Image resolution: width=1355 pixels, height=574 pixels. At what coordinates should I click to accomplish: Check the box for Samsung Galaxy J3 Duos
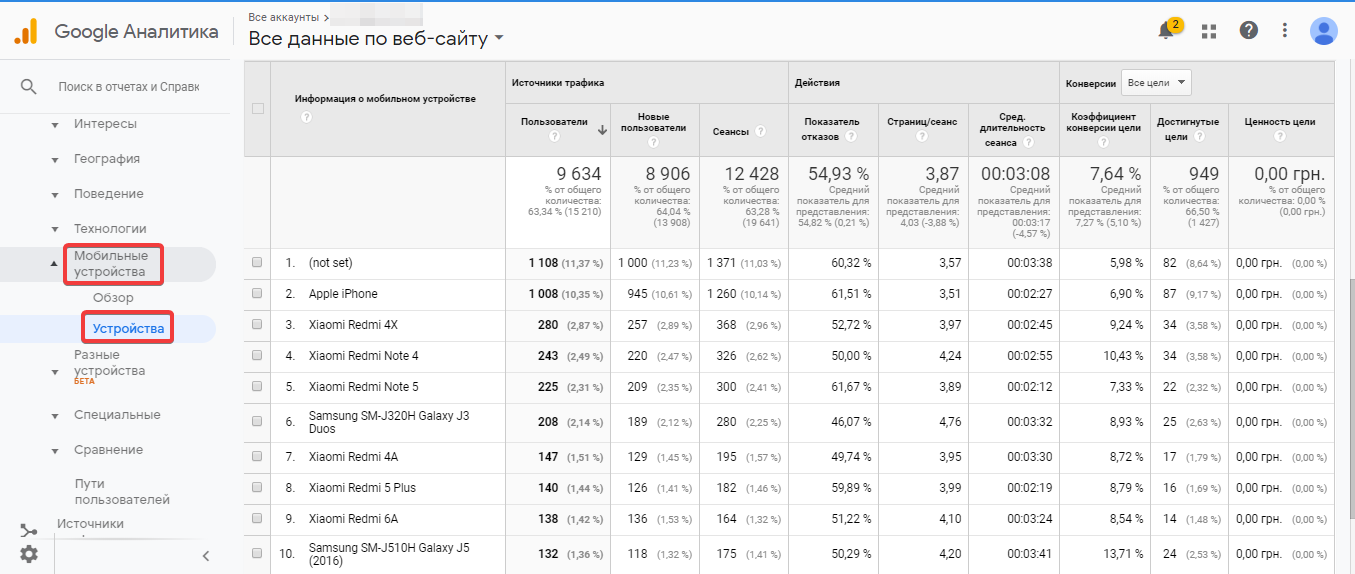[x=257, y=422]
